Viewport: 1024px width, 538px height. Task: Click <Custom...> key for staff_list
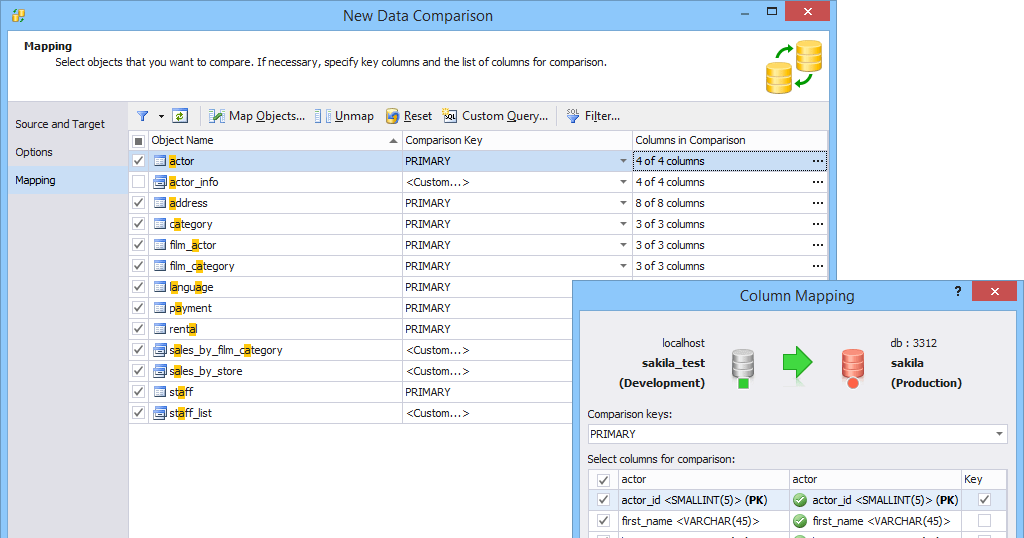point(438,413)
